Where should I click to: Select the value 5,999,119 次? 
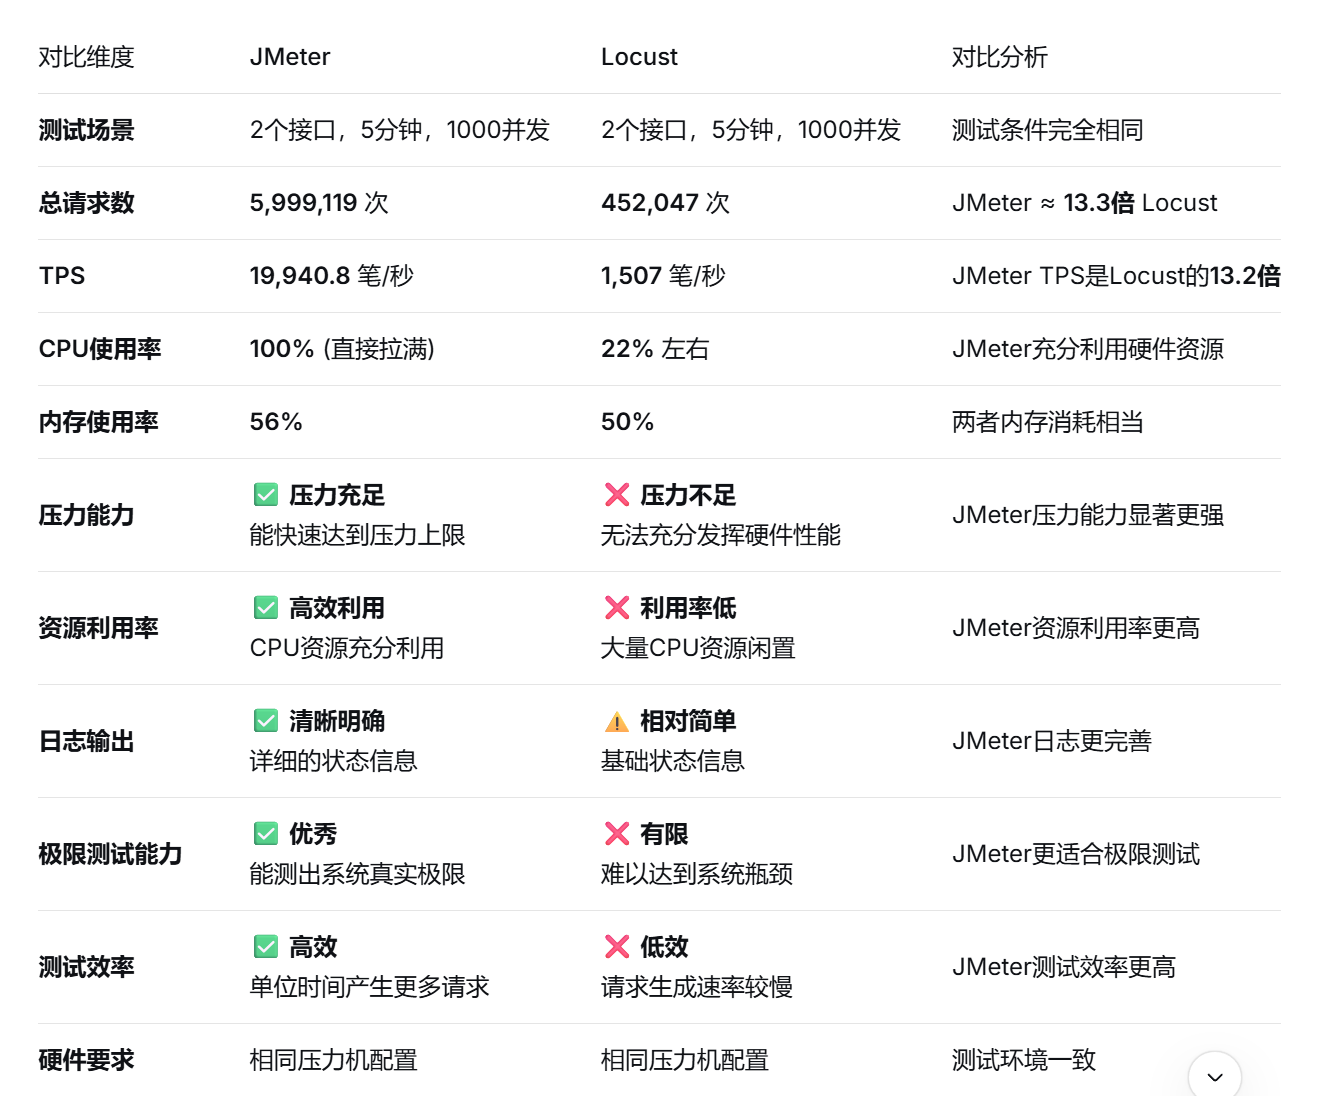pos(319,203)
